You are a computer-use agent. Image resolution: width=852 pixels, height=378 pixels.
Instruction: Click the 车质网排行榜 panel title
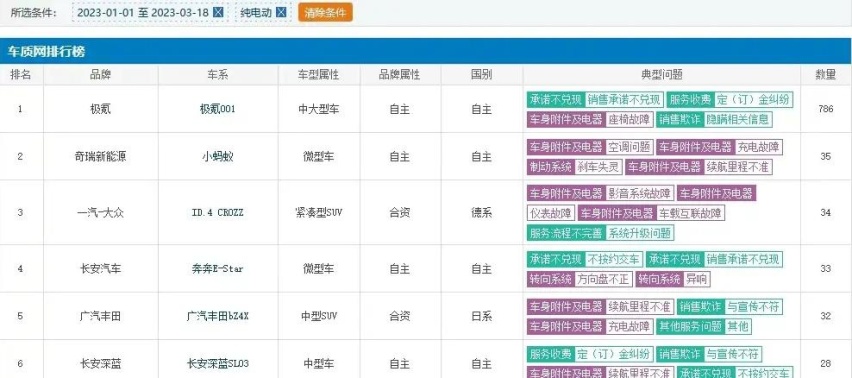pyautogui.click(x=46, y=52)
